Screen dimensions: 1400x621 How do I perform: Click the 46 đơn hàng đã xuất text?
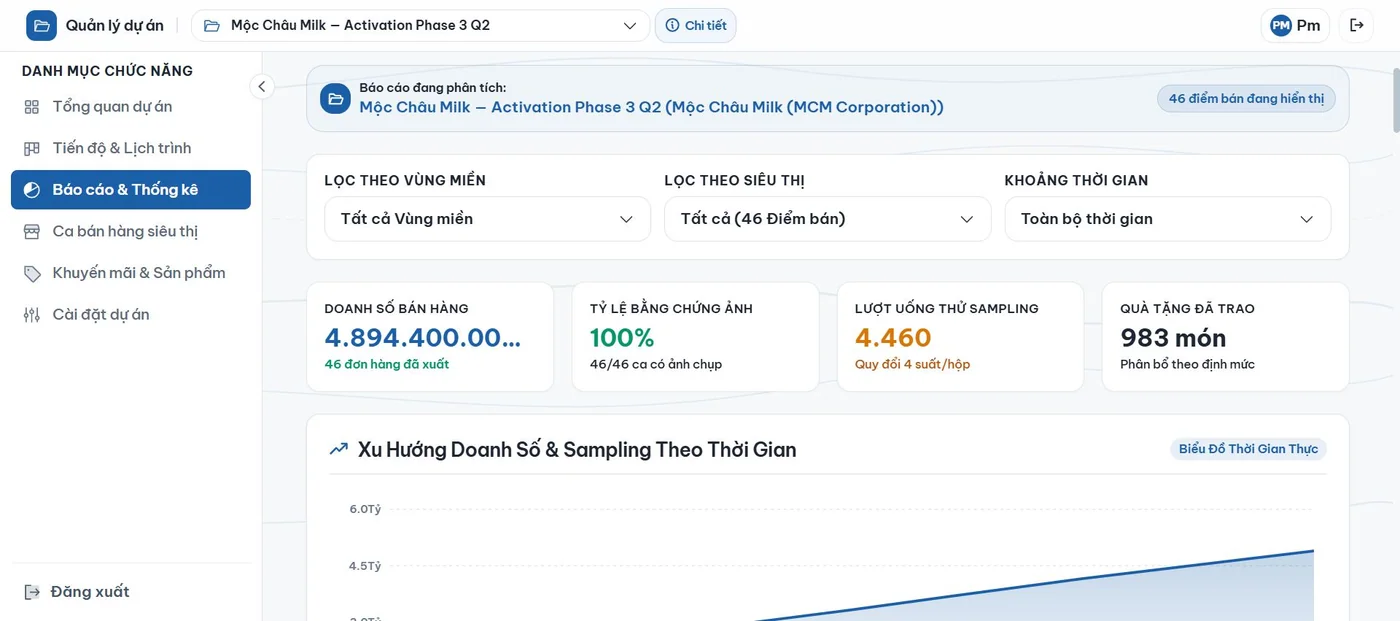click(x=387, y=364)
